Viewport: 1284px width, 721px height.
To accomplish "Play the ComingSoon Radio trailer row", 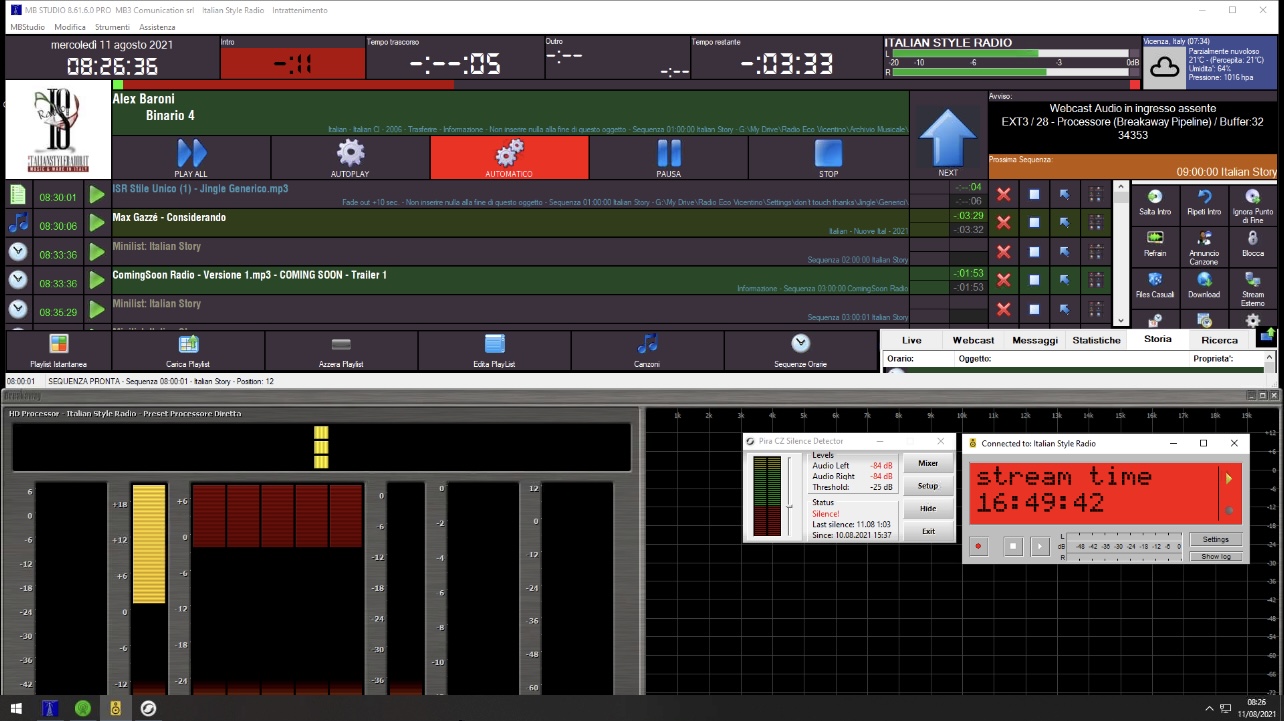I will (x=97, y=281).
